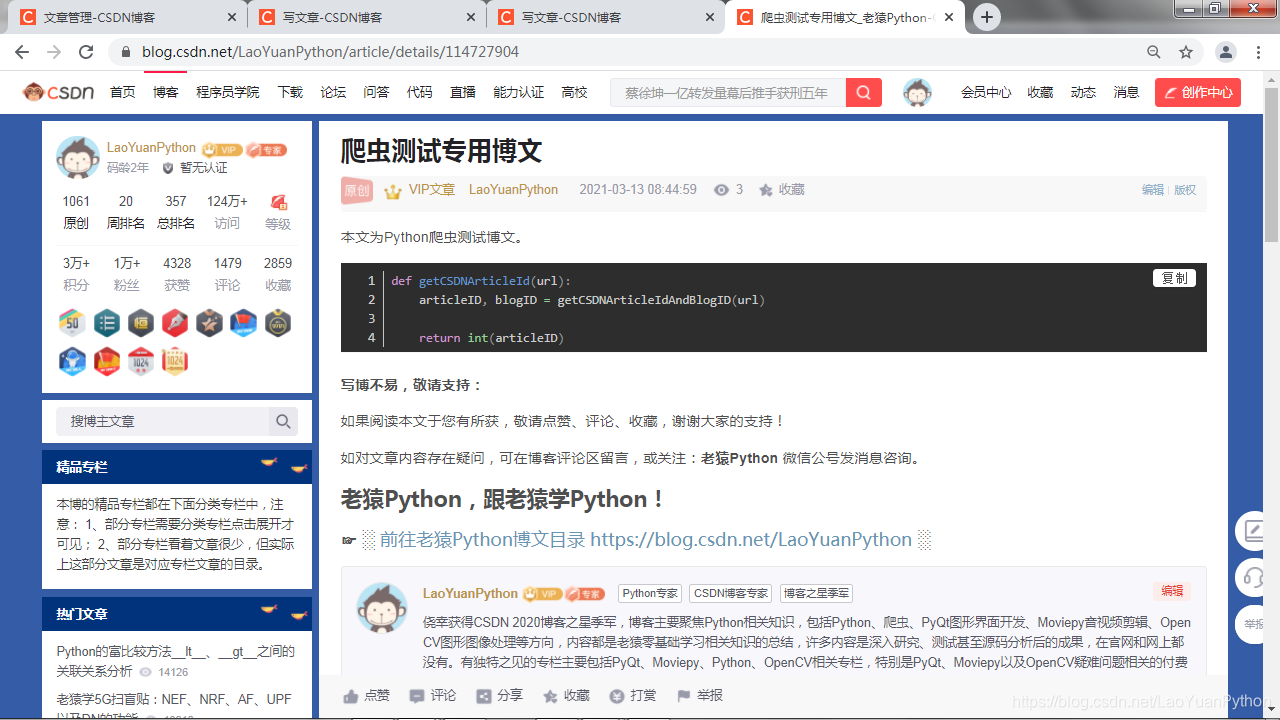
Task: Open 能力认证 in navigation
Action: pyautogui.click(x=519, y=92)
